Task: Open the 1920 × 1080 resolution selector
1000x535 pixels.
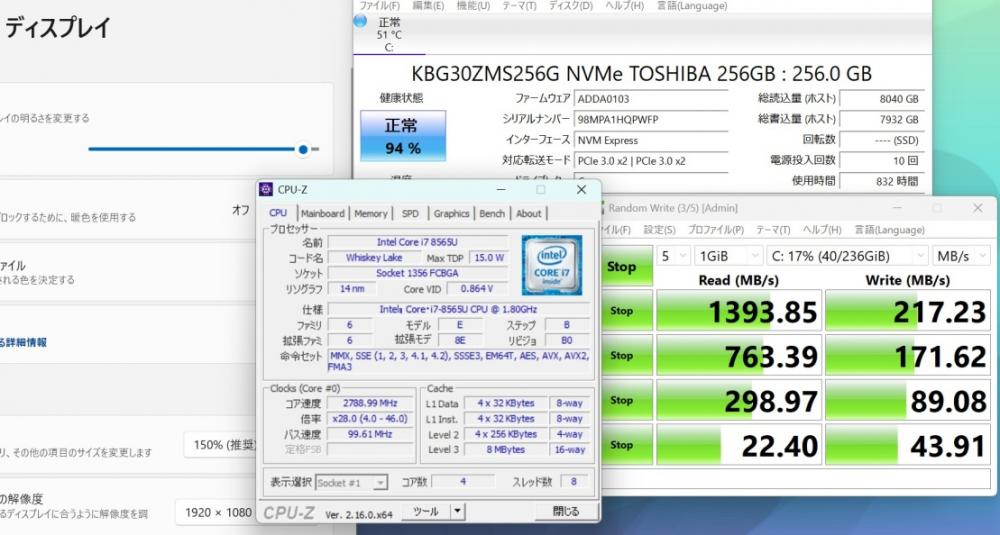Action: click(x=217, y=512)
